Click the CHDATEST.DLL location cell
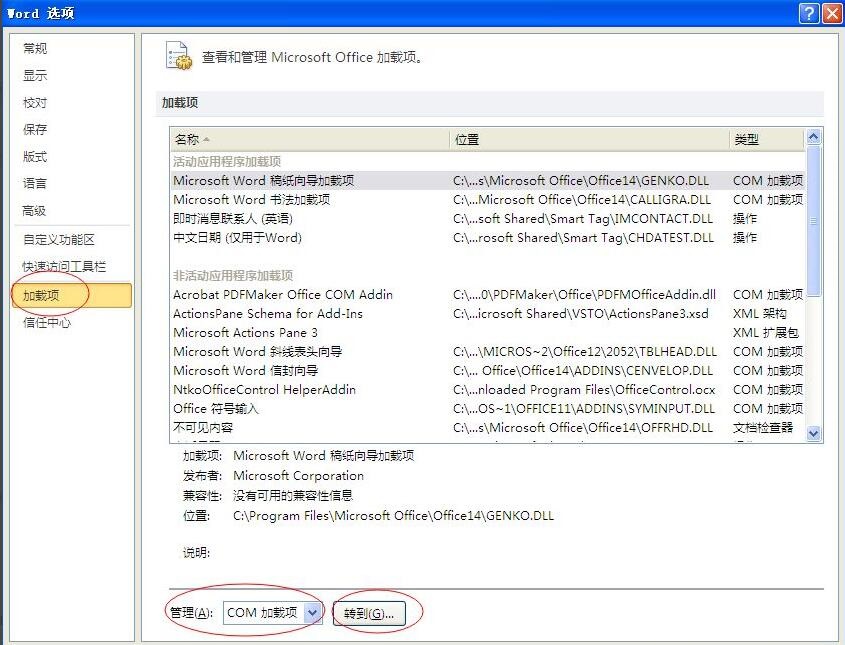The height and width of the screenshot is (645, 845). 584,238
